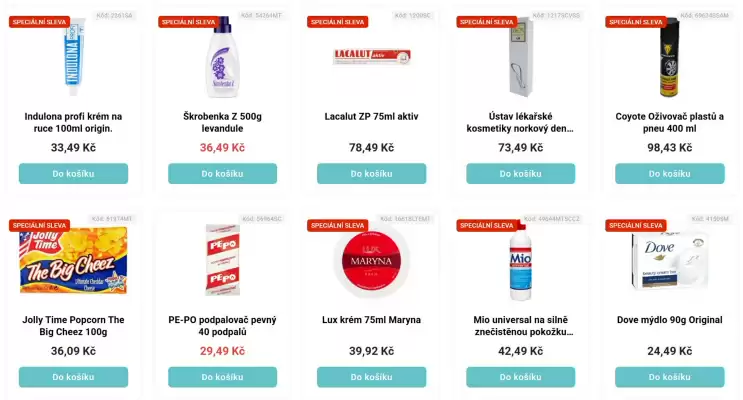View Lacalut toothpaste product picture

click(371, 56)
